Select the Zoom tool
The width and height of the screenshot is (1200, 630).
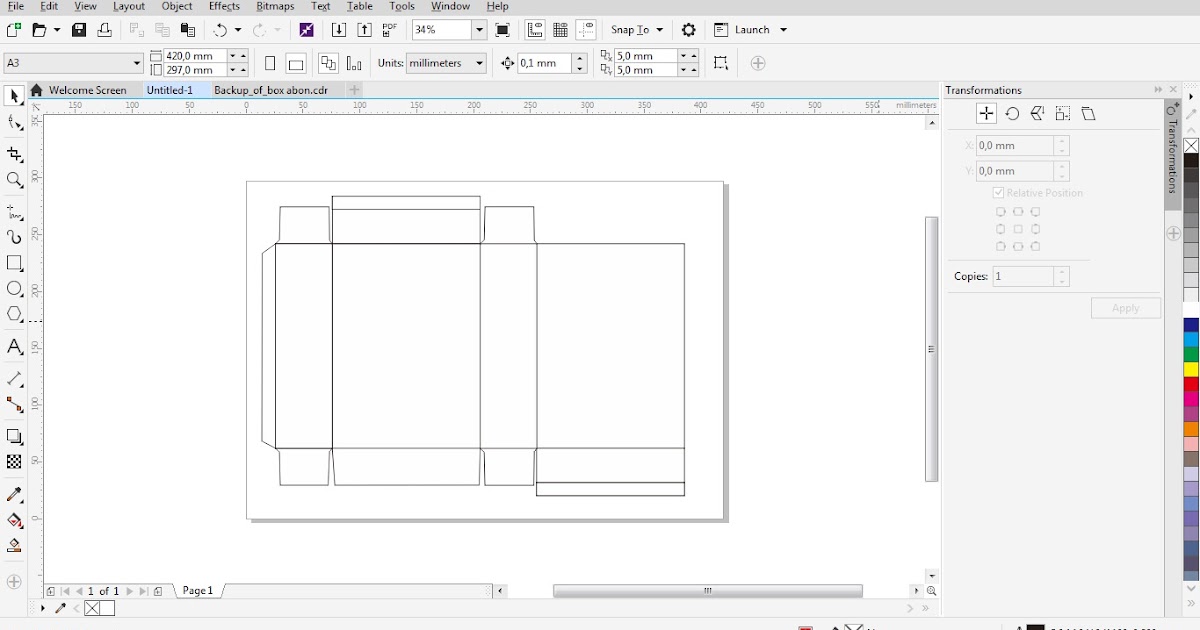13,181
